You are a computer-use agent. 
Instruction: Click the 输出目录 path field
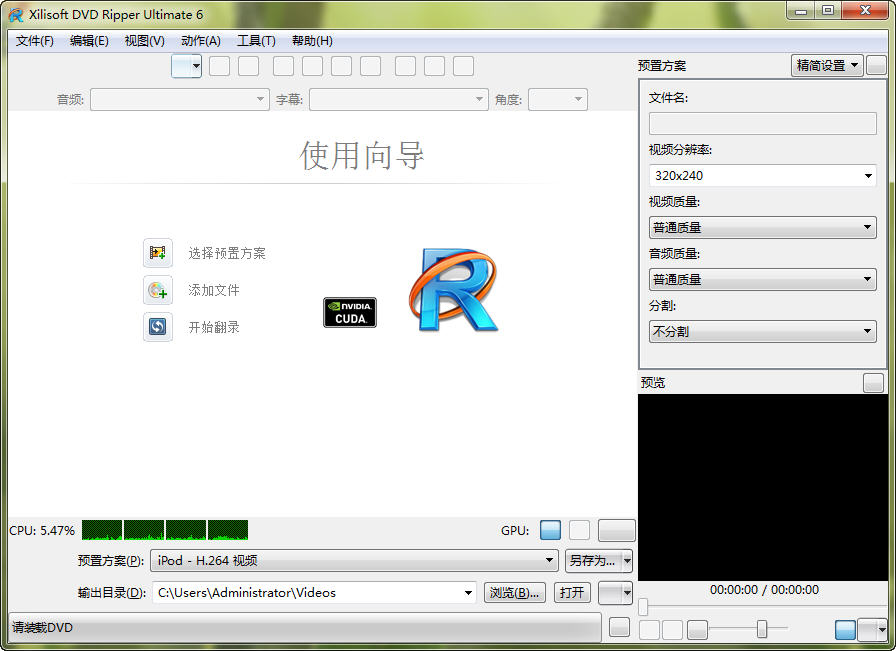point(308,592)
